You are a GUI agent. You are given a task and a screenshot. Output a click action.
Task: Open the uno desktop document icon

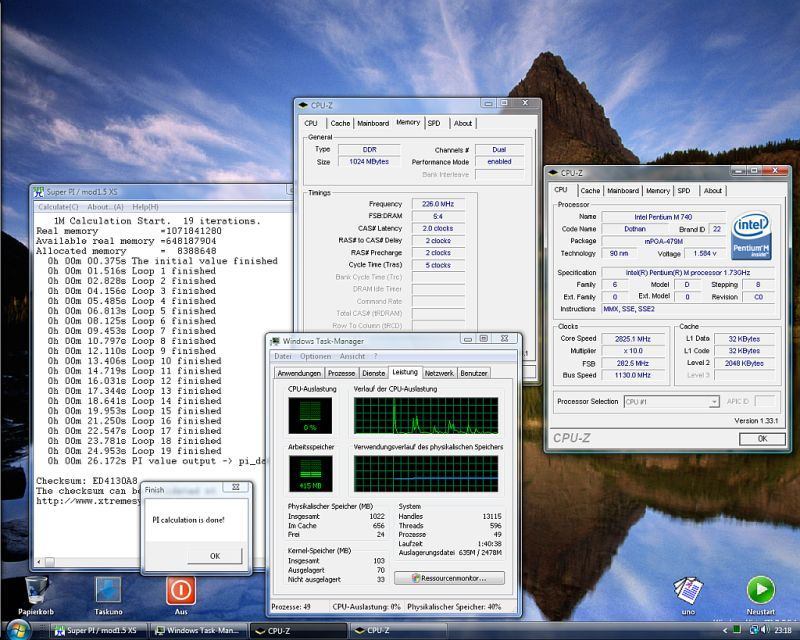click(x=688, y=591)
